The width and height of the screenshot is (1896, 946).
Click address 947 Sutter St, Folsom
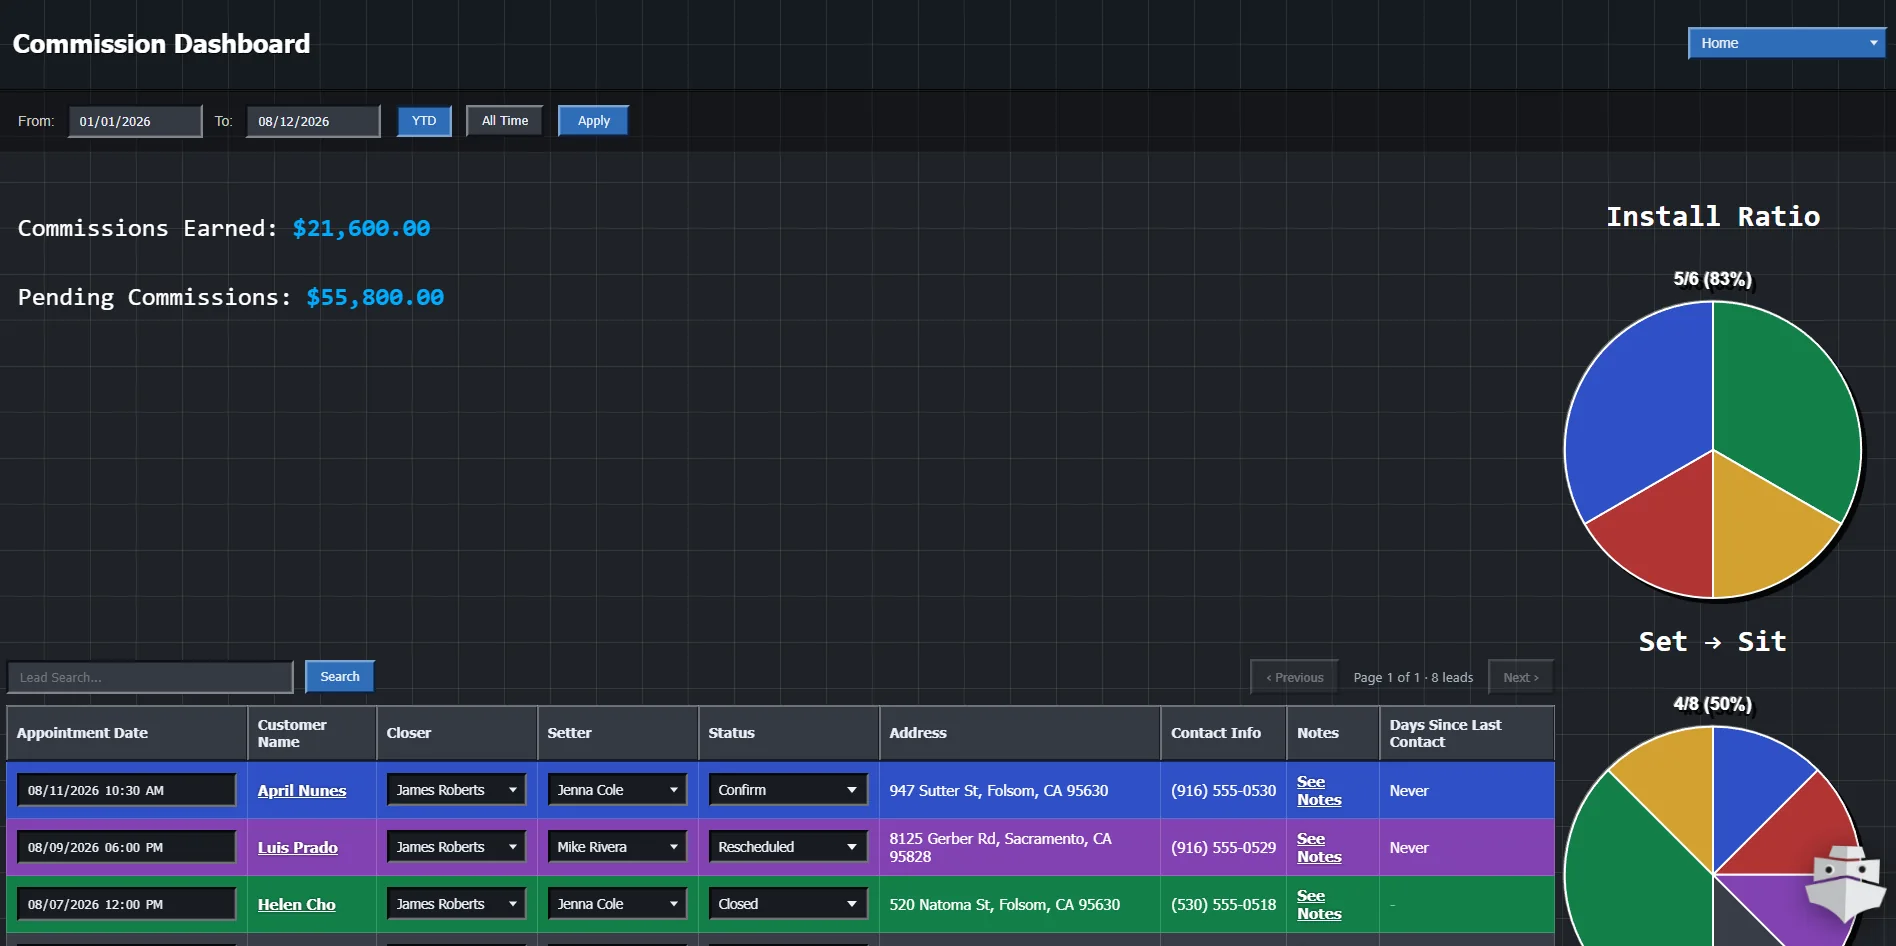998,790
